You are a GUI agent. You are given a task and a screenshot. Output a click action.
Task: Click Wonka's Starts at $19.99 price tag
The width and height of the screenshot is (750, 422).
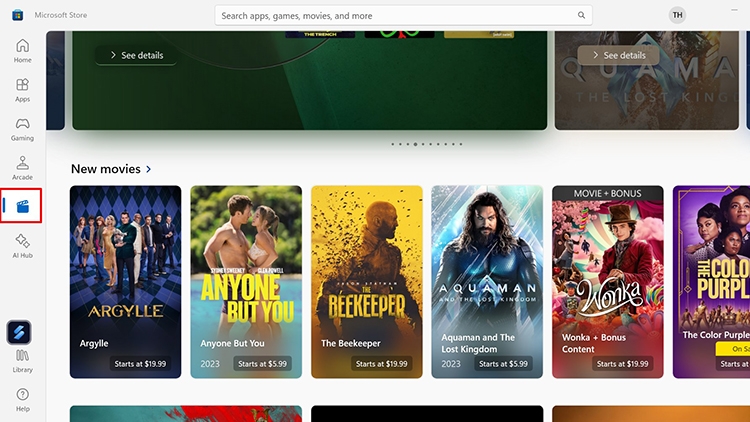(x=622, y=364)
